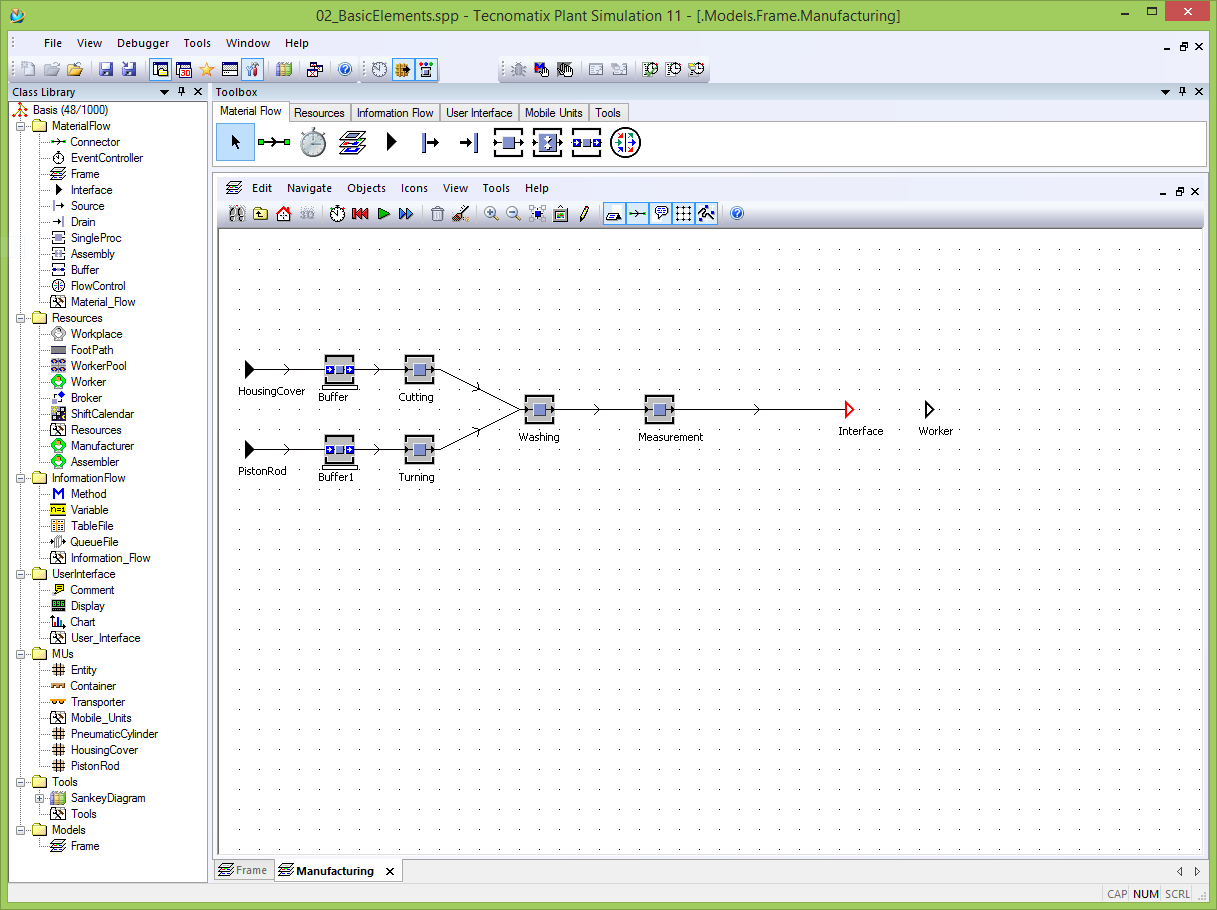This screenshot has width=1217, height=910.
Task: Toggle the console button in the main toolbar
Action: pos(229,69)
